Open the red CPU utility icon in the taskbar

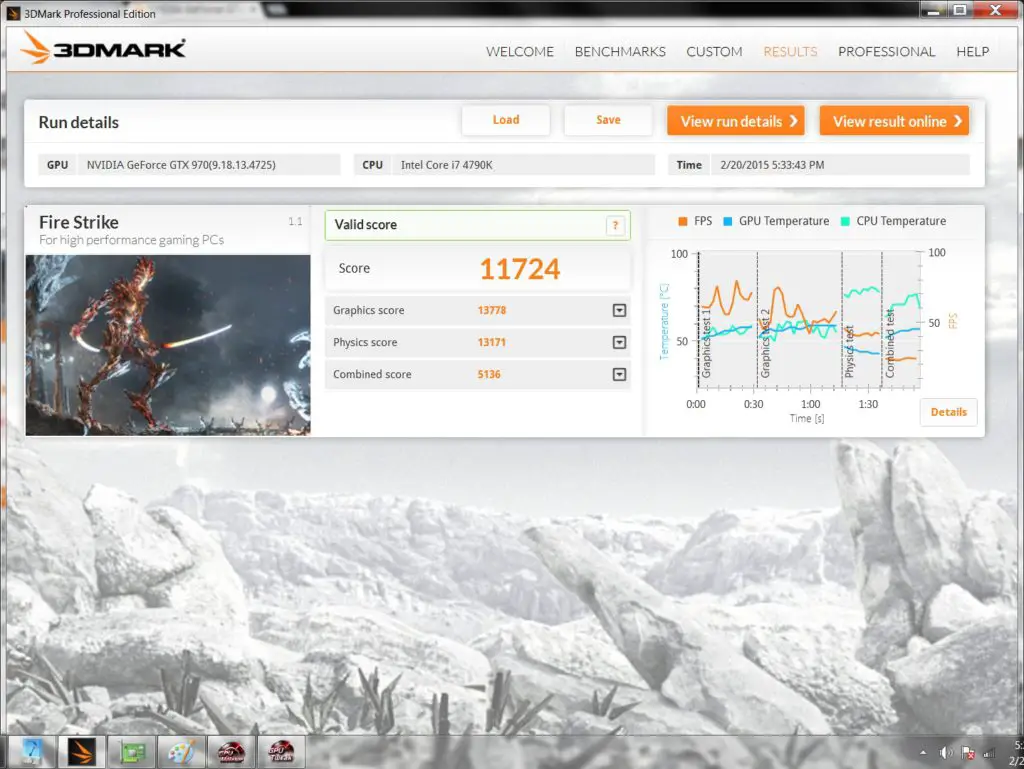pos(231,752)
